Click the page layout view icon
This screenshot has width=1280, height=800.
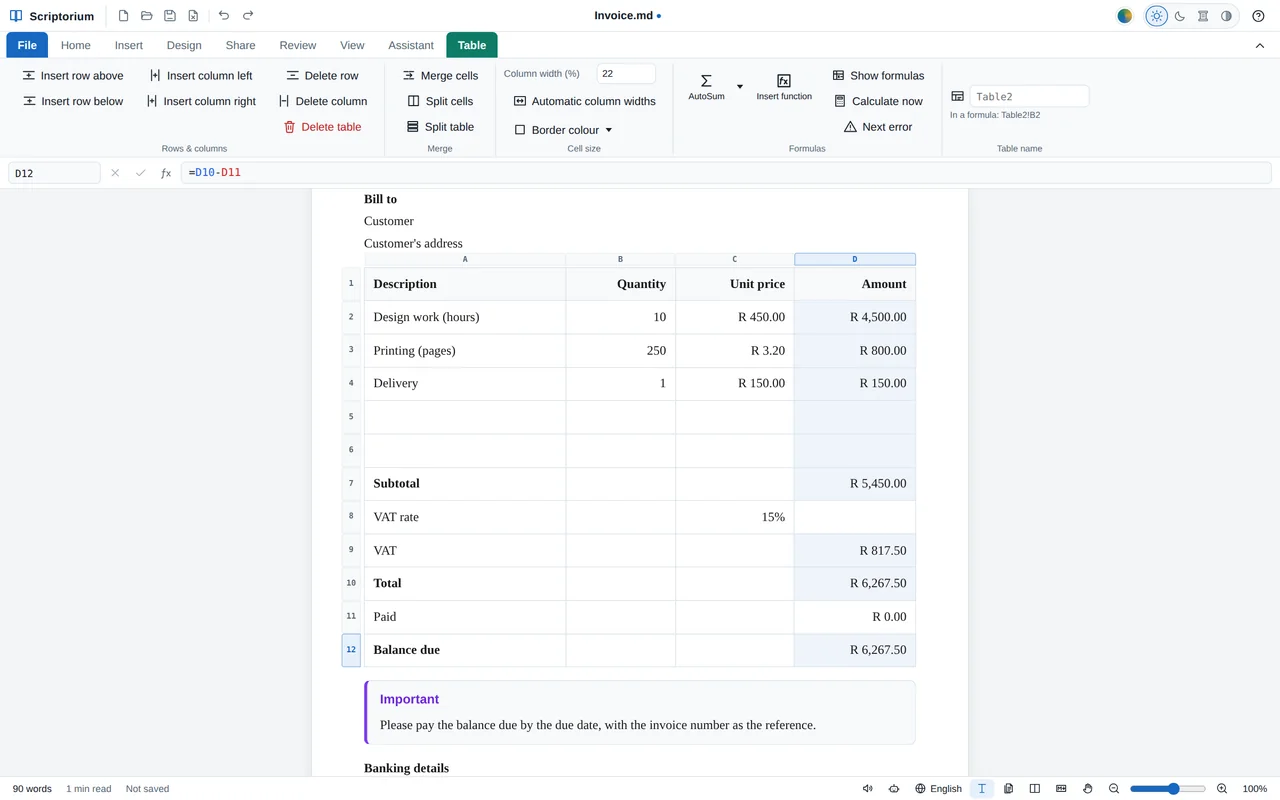point(1009,789)
